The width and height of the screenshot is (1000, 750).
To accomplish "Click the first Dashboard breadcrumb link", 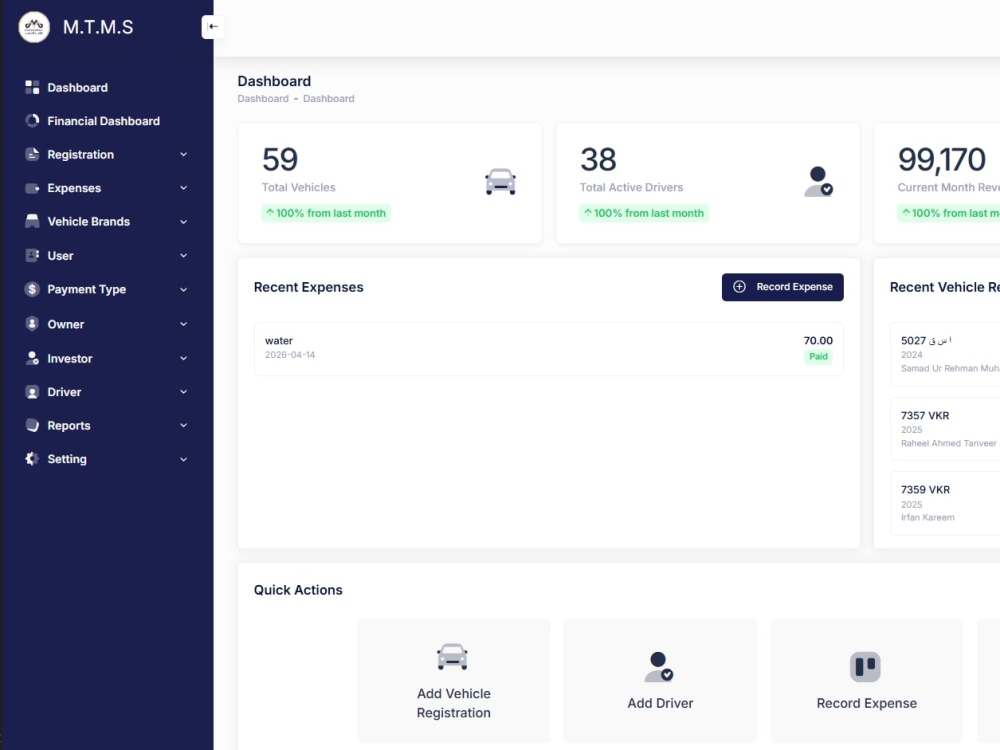I will [x=263, y=98].
